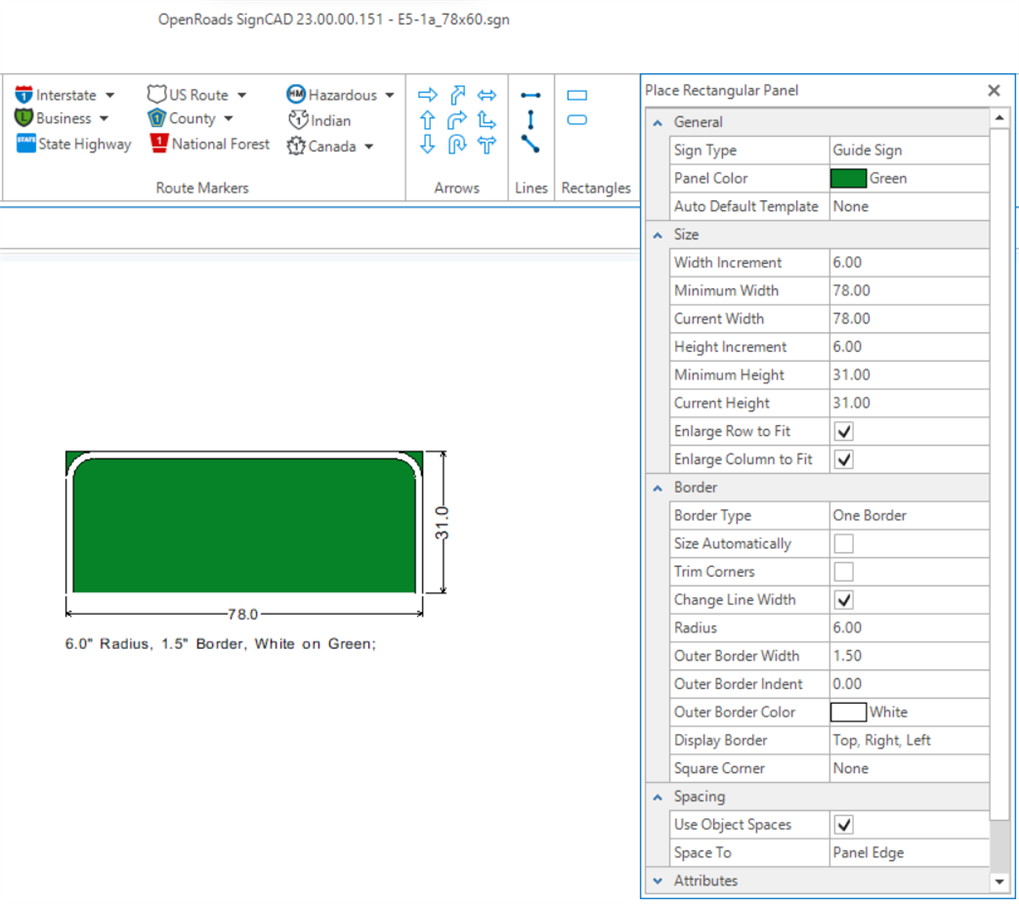The height and width of the screenshot is (904, 1019).
Task: Click the properties panel scroll up arrow
Action: point(1000,118)
